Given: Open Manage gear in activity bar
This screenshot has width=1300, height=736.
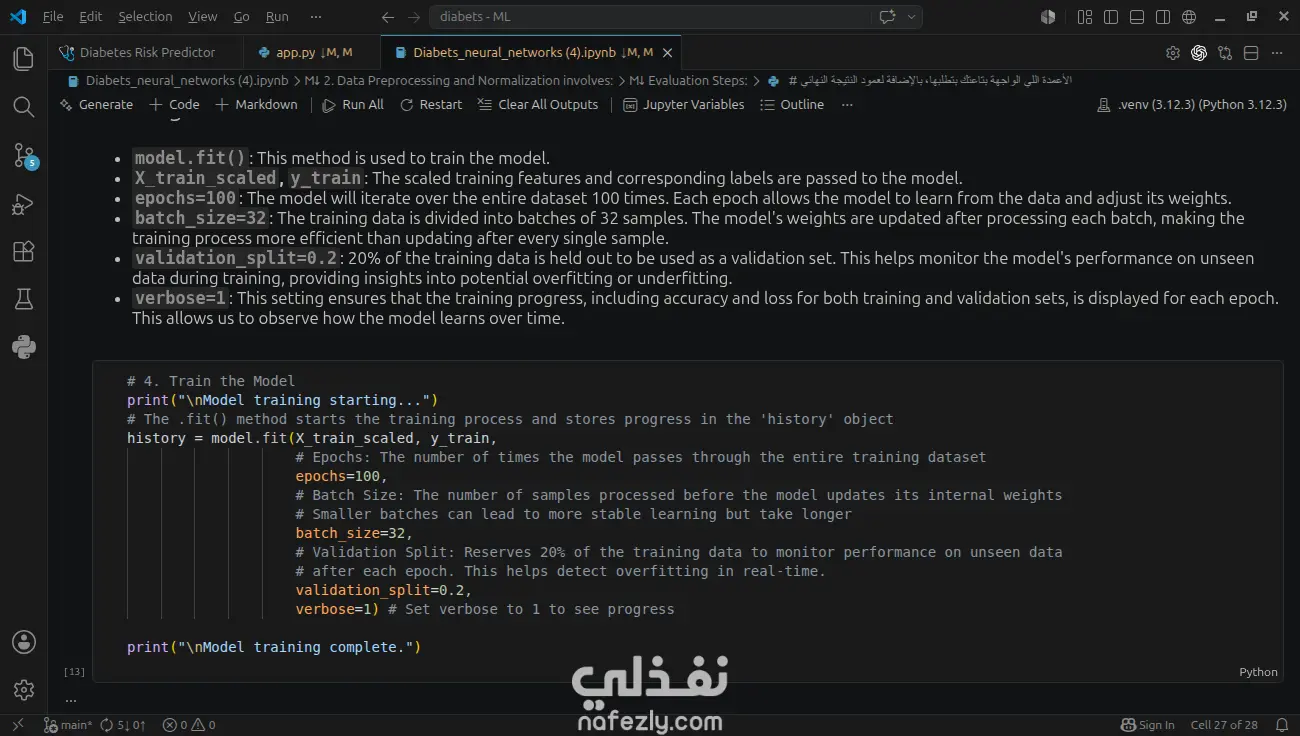Looking at the screenshot, I should [x=23, y=690].
